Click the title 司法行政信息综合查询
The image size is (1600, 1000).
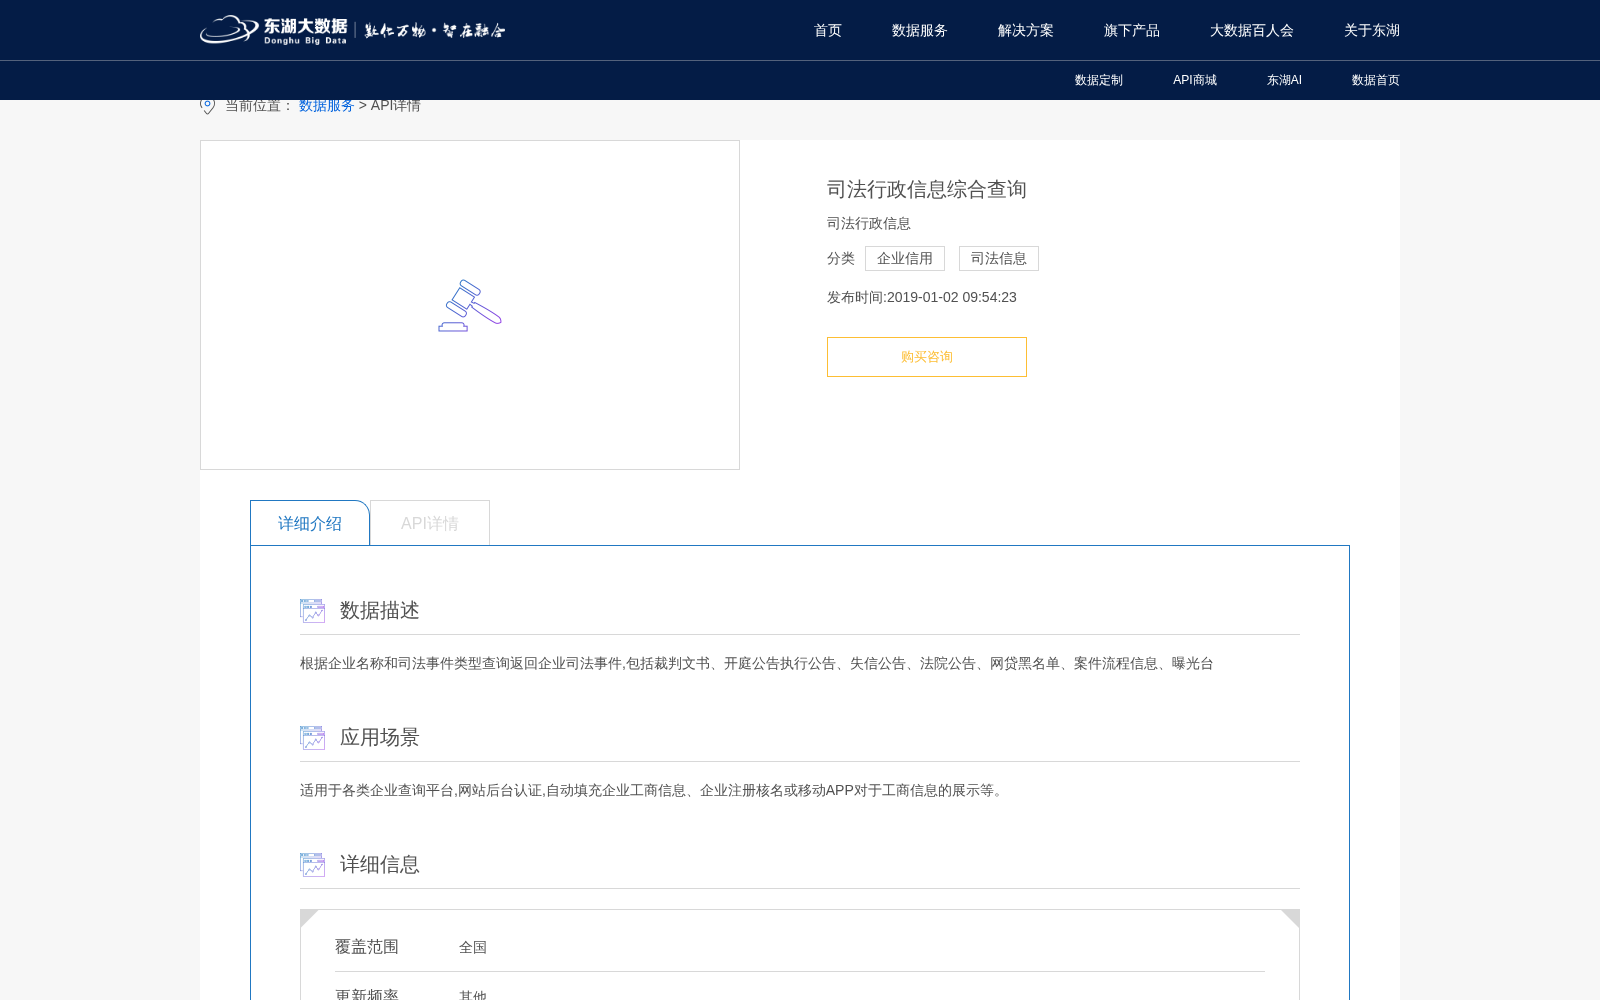click(927, 189)
